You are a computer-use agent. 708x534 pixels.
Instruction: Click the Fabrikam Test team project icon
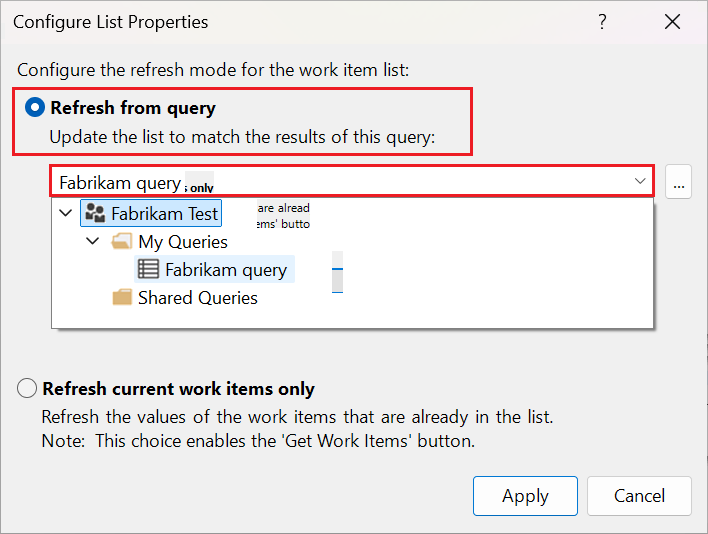pyautogui.click(x=96, y=213)
